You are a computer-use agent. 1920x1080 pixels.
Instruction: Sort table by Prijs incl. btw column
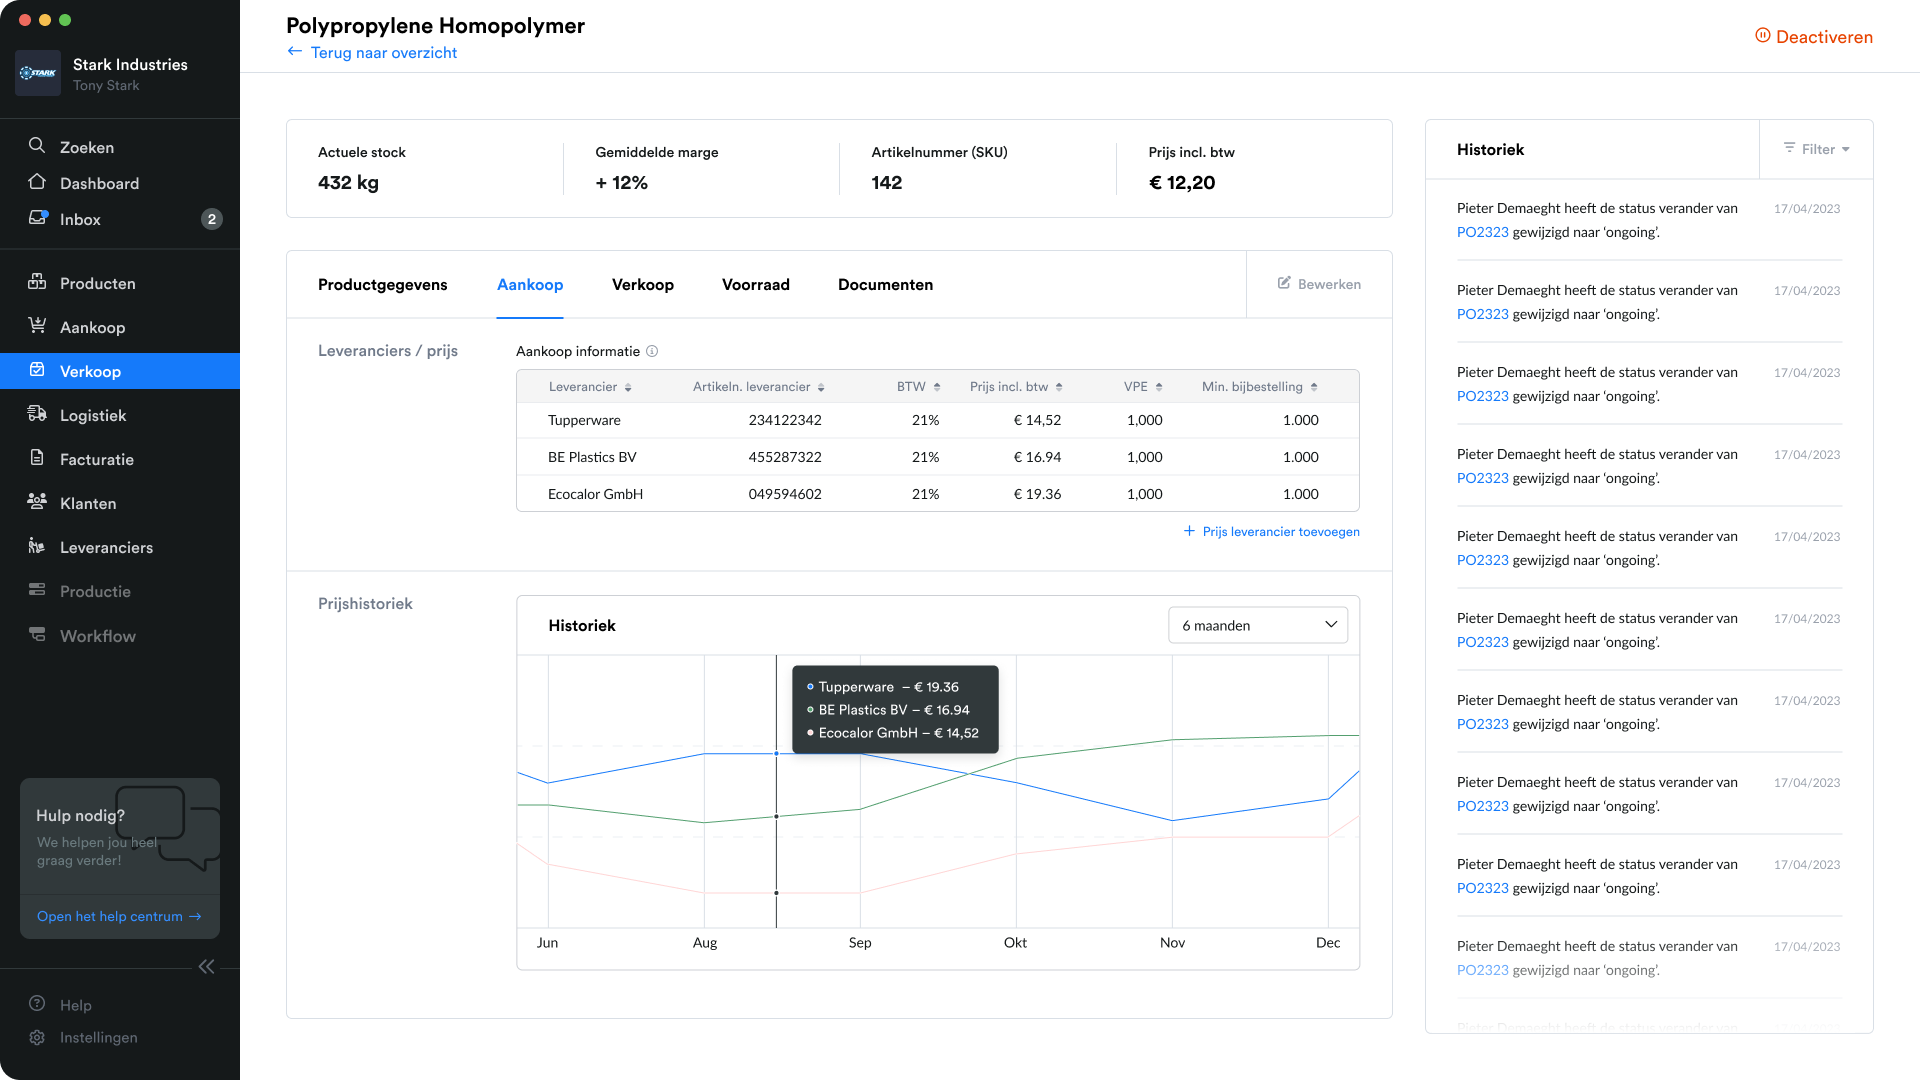1059,387
